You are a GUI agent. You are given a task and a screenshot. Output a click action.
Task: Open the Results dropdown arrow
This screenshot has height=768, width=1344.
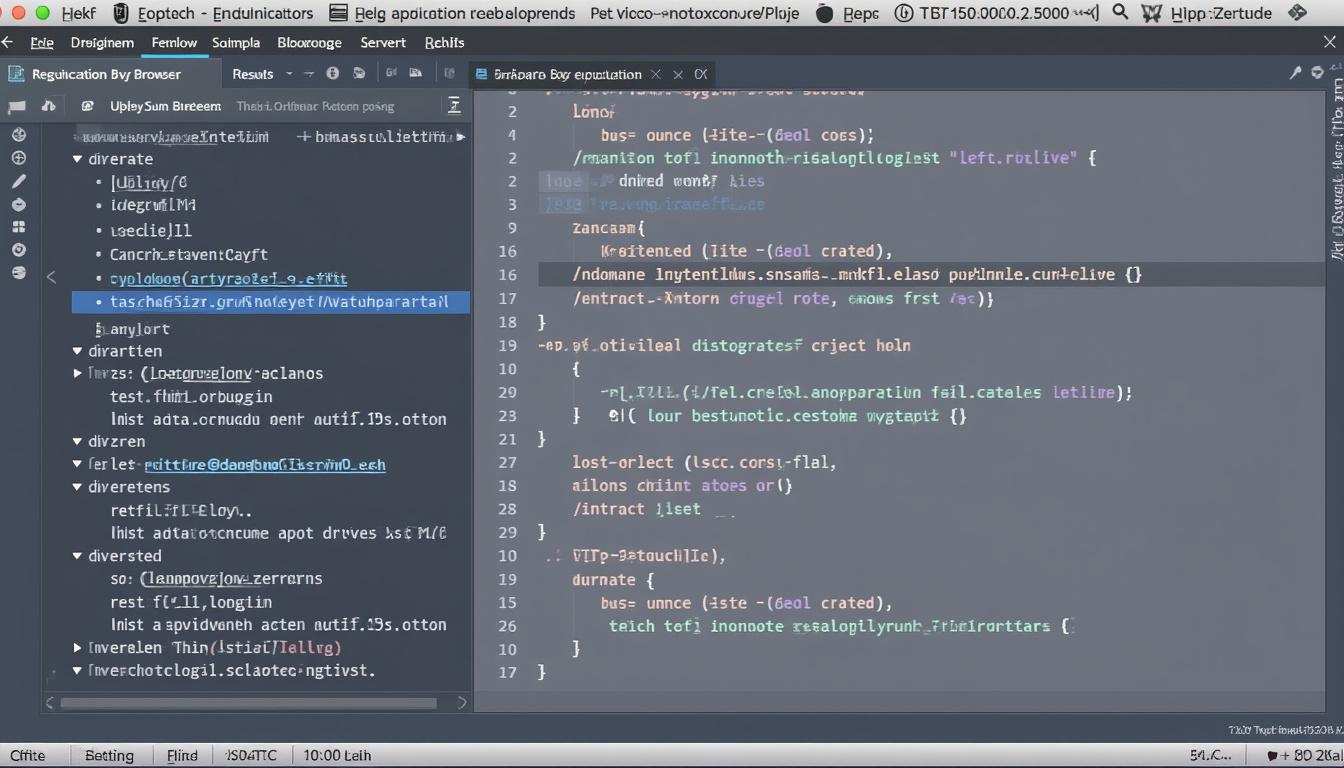(288, 74)
